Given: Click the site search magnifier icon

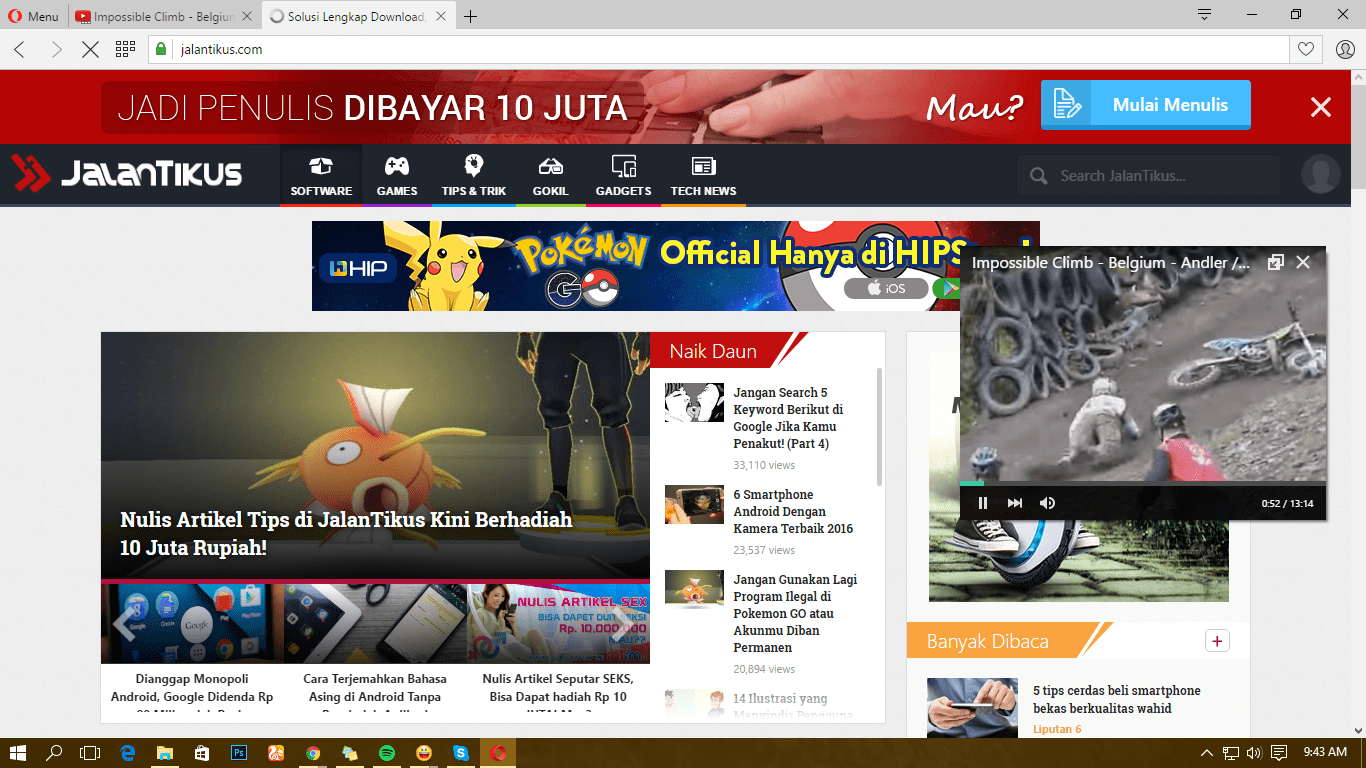Looking at the screenshot, I should [x=1038, y=176].
